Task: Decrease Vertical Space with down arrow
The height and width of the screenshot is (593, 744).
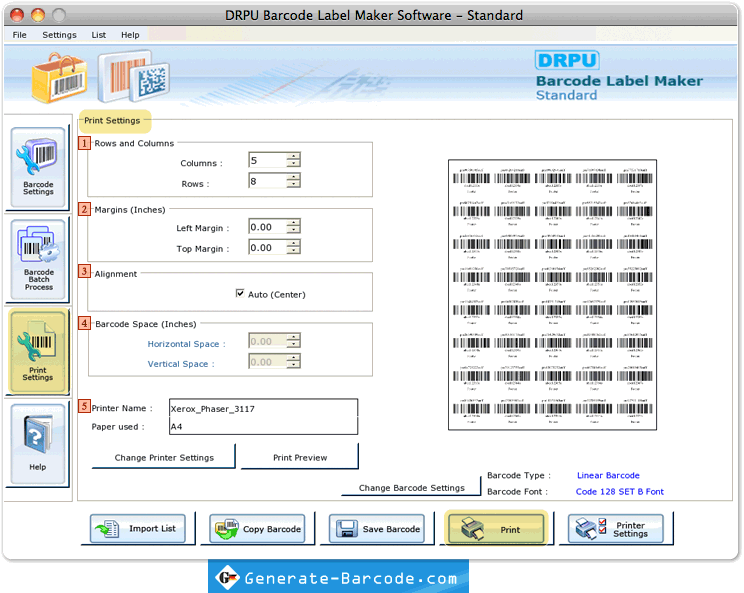Action: 294,365
